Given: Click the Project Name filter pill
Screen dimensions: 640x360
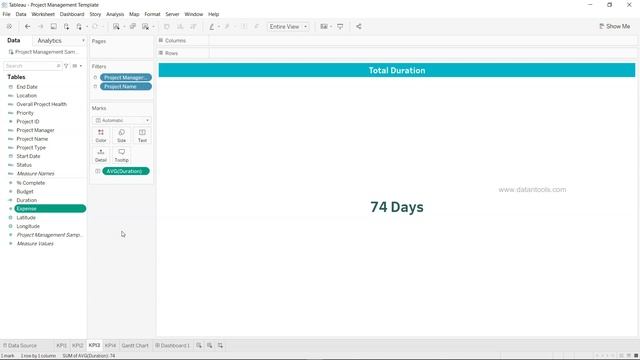Looking at the screenshot, I should [x=126, y=87].
